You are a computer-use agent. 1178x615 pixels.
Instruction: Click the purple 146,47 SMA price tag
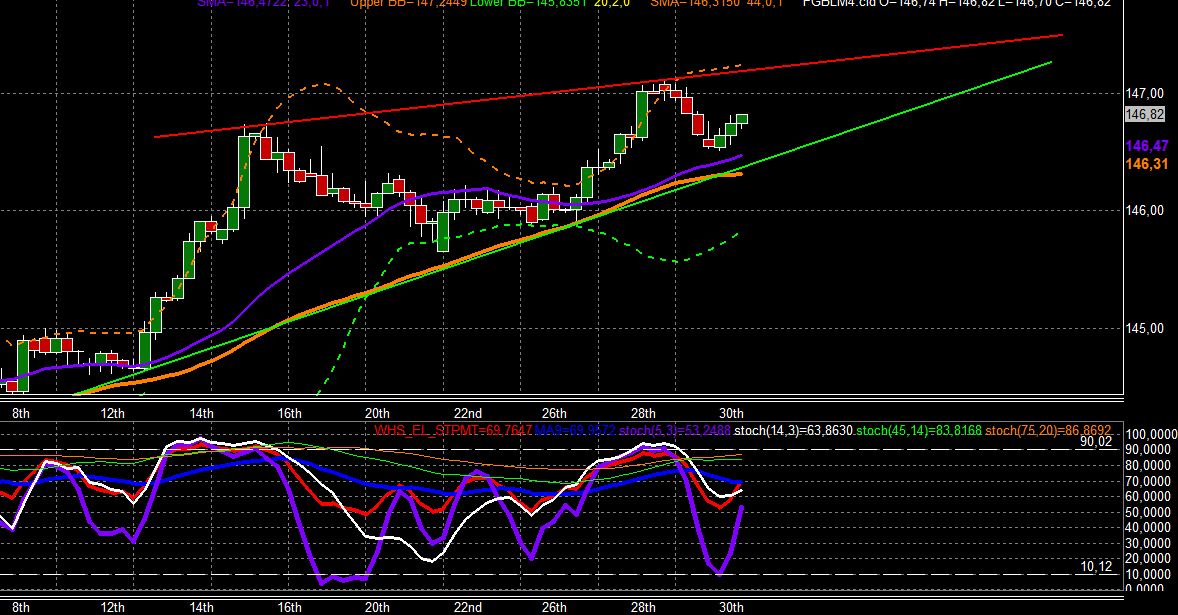[x=1146, y=146]
